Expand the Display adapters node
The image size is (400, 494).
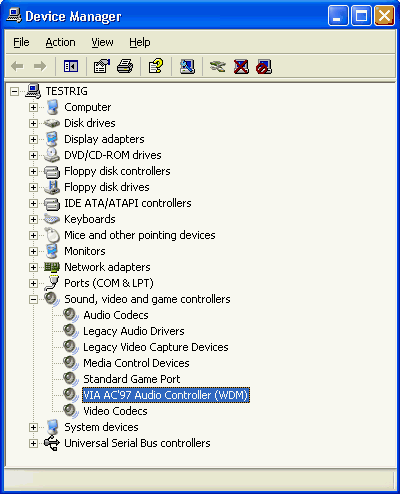[33, 139]
